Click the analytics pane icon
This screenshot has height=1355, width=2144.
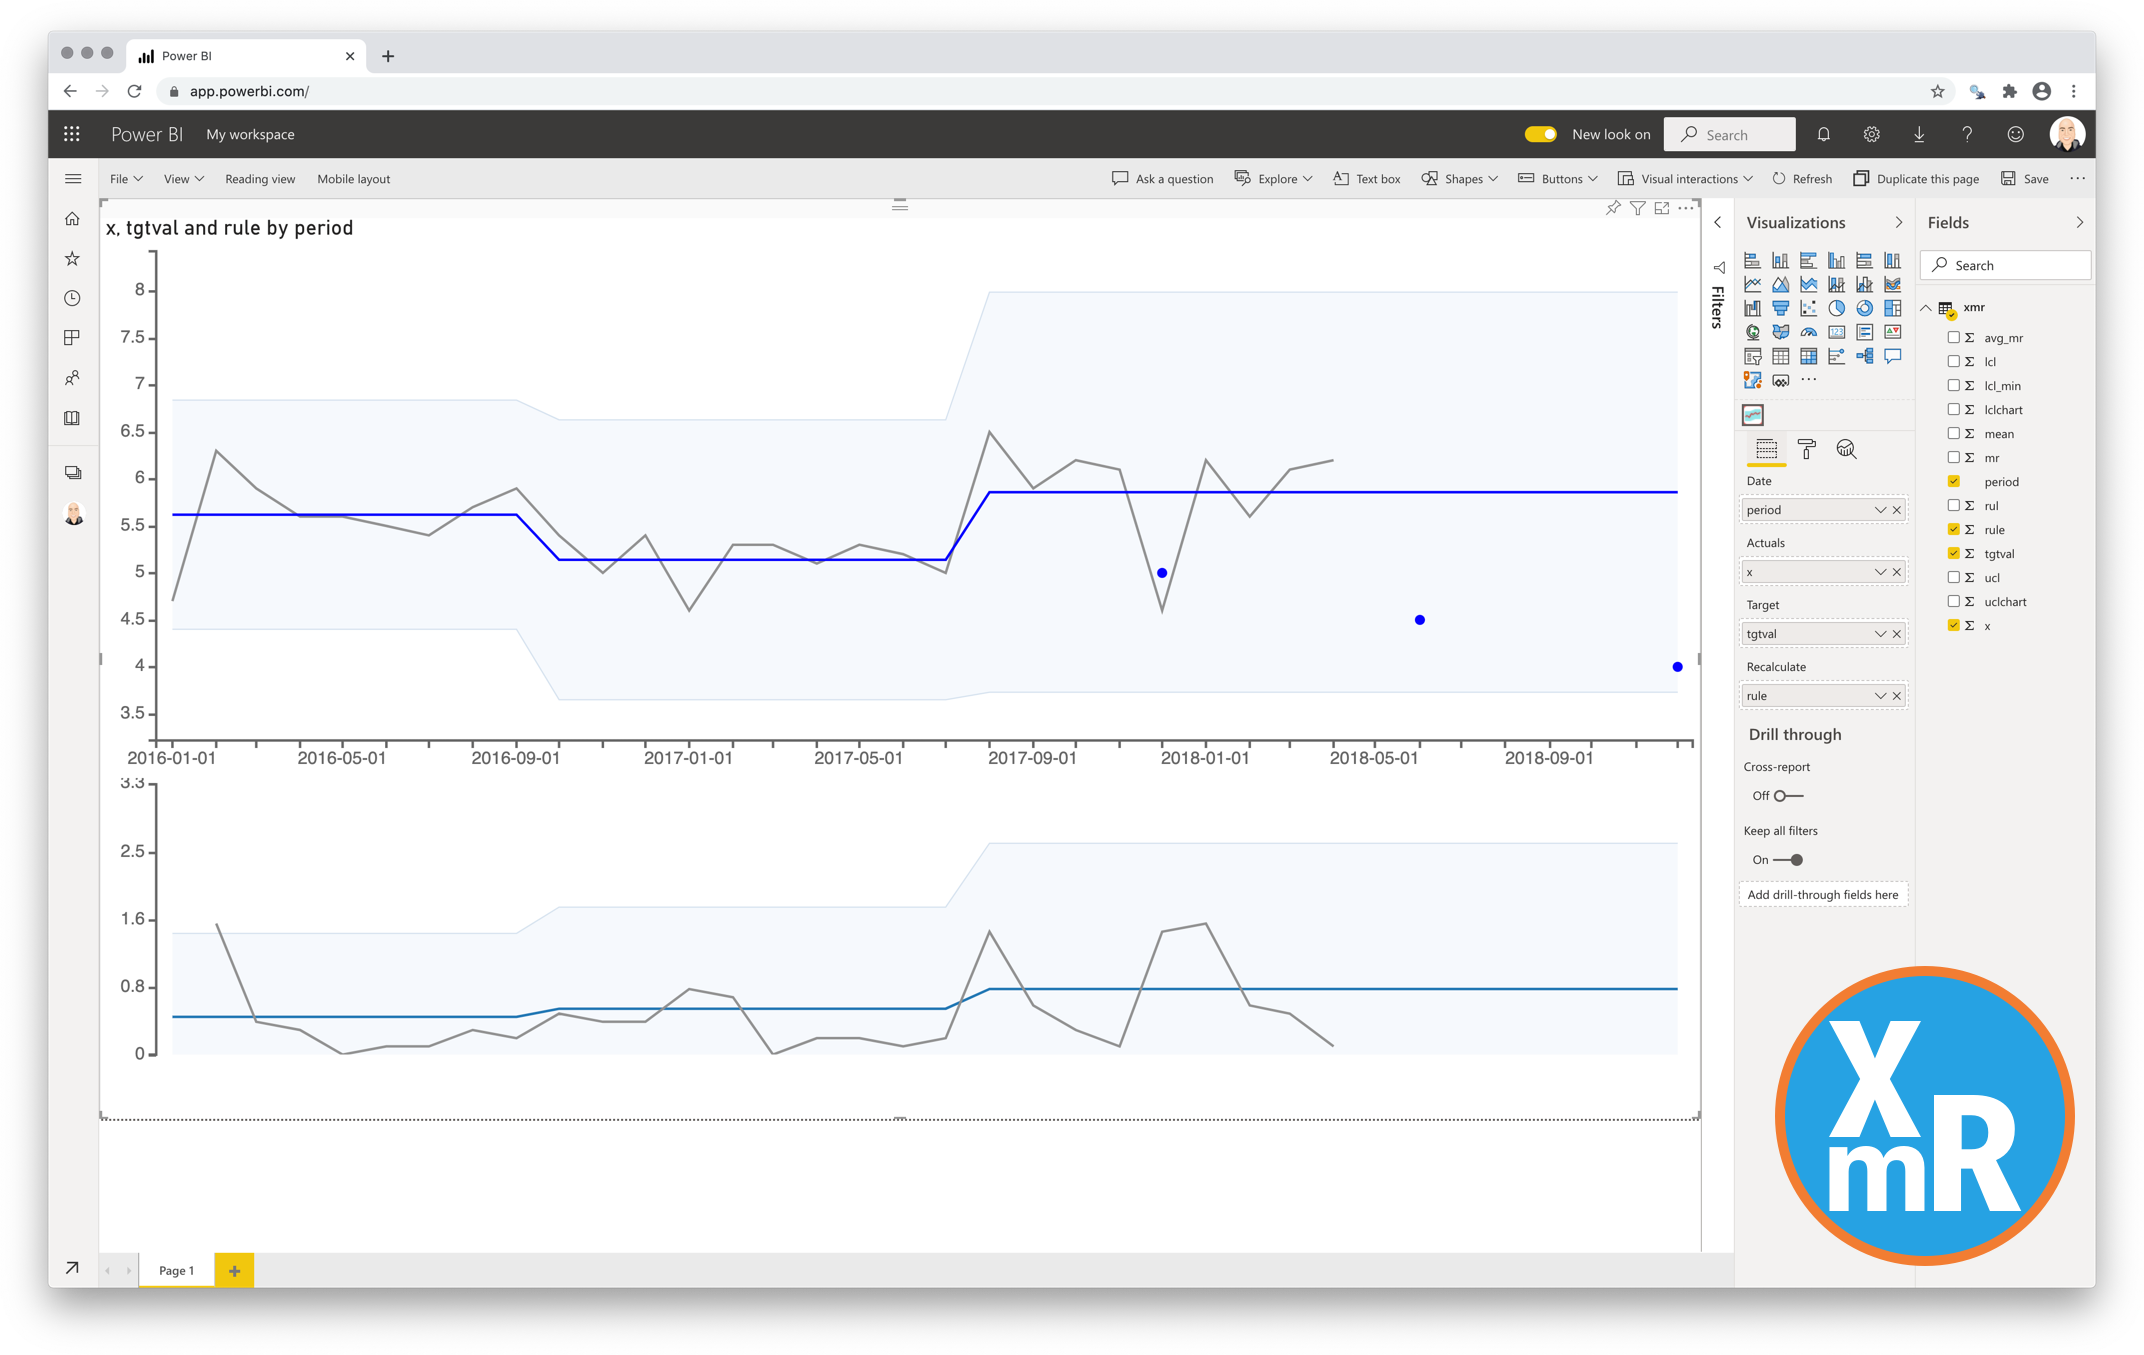point(1846,453)
